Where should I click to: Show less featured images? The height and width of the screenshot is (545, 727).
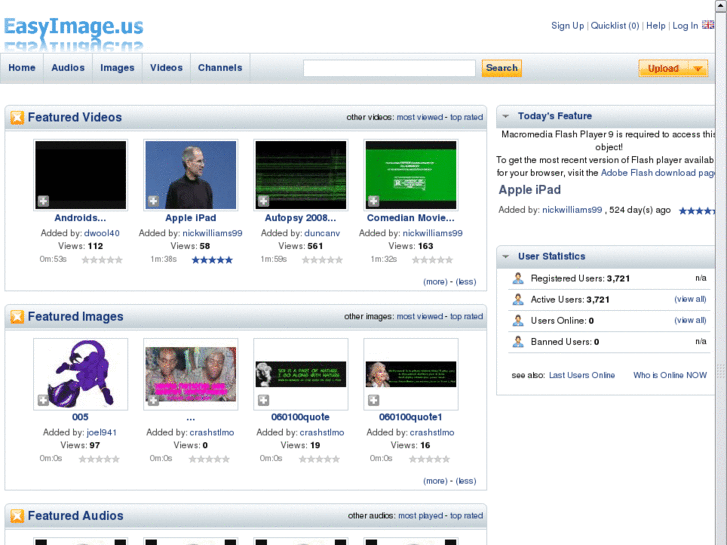tap(466, 481)
